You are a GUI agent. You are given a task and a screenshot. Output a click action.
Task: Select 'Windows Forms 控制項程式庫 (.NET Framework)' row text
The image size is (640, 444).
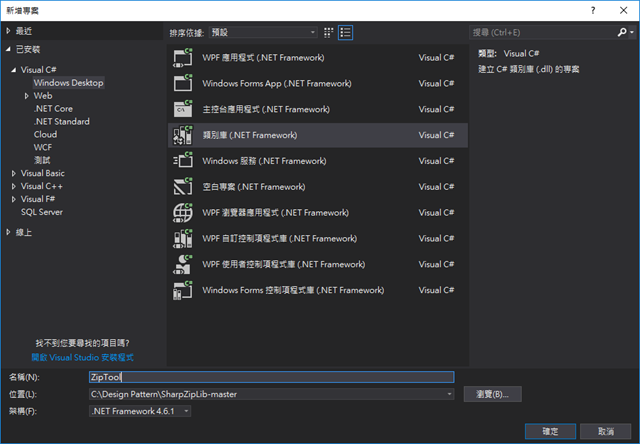point(293,291)
